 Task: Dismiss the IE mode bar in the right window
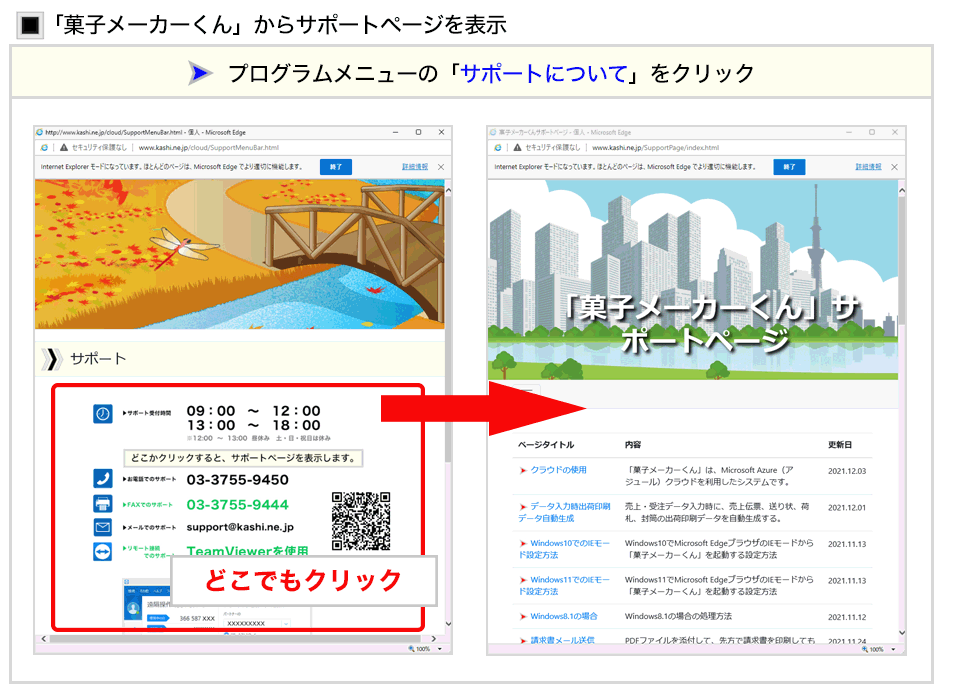click(x=894, y=167)
